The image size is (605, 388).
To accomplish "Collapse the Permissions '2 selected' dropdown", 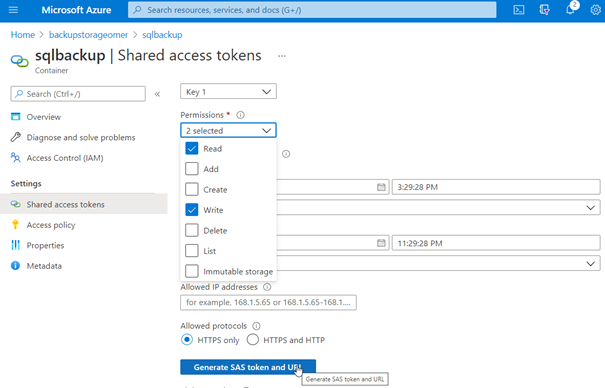I will pyautogui.click(x=228, y=130).
